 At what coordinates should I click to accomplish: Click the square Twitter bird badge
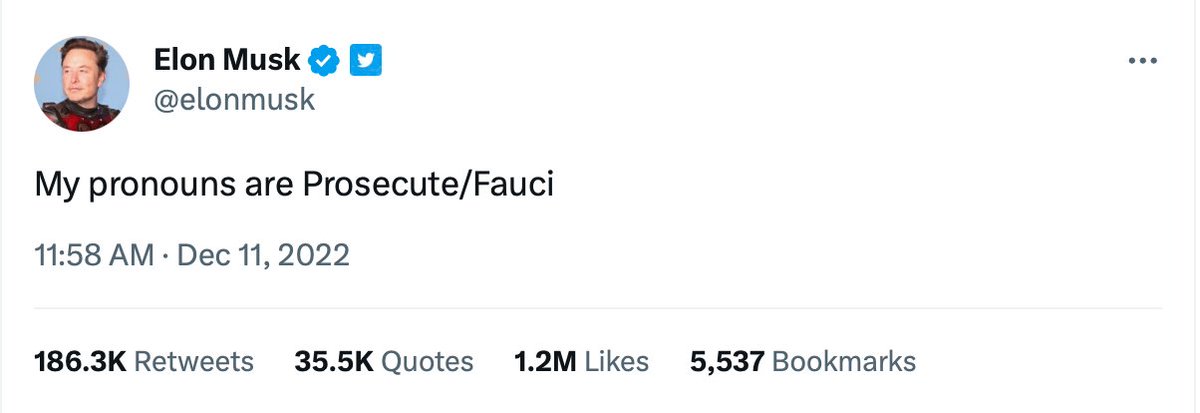coord(366,61)
